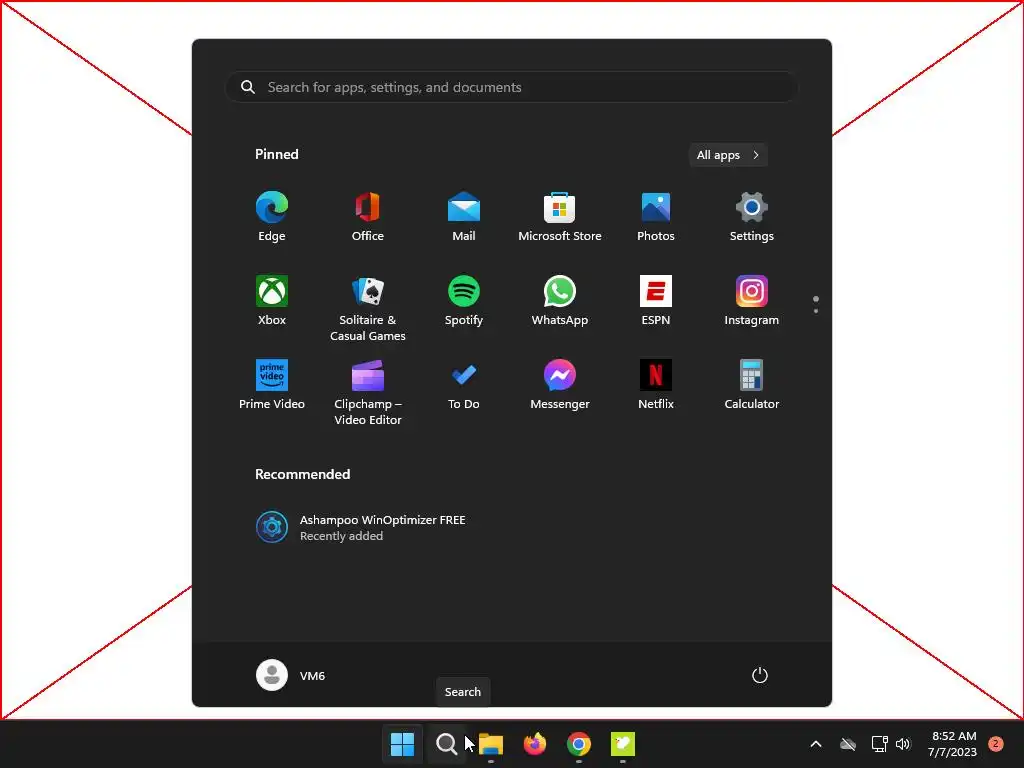Open Google Chrome from taskbar
1024x768 pixels.
[x=579, y=744]
